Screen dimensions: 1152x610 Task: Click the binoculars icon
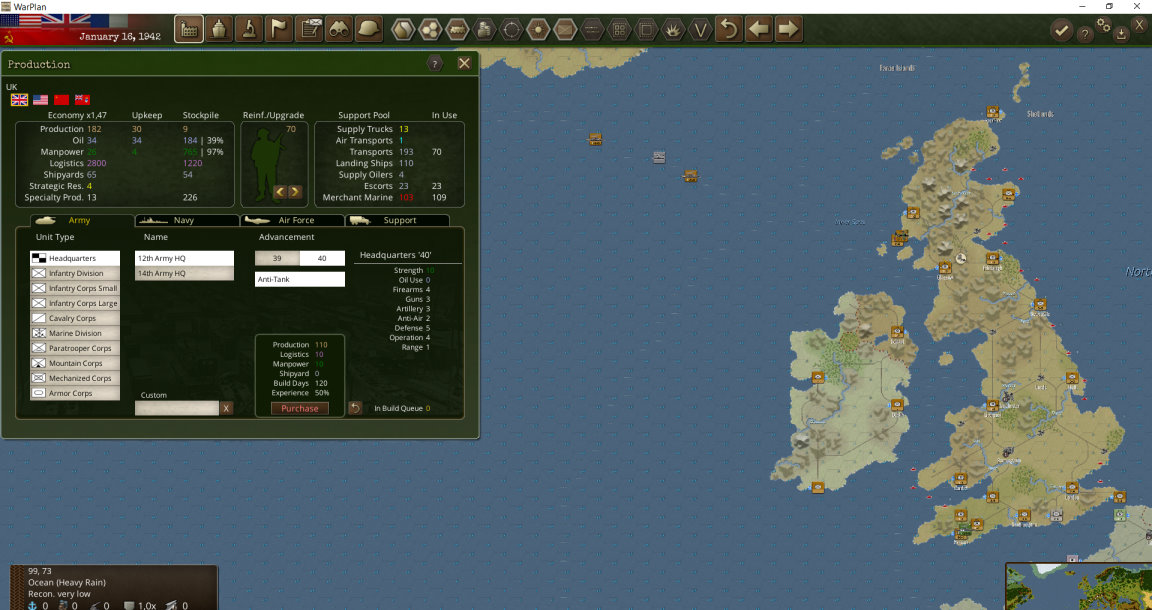click(x=339, y=29)
